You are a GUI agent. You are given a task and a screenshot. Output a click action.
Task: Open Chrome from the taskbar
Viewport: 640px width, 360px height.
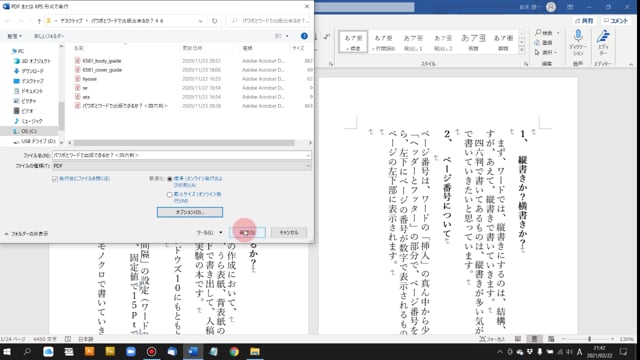click(234, 351)
